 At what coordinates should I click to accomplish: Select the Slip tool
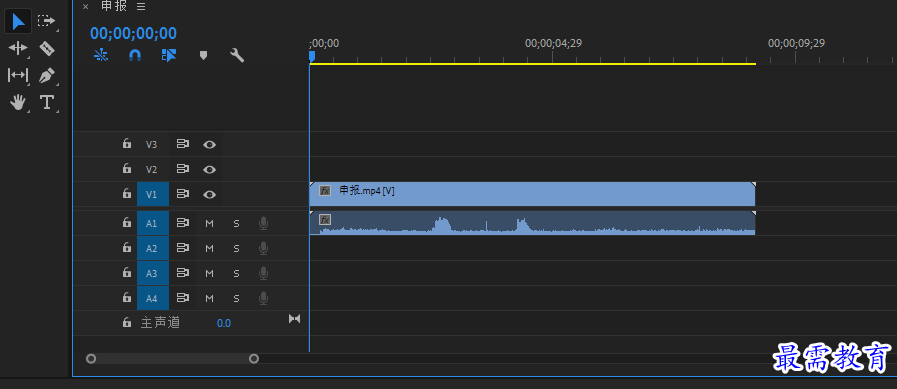point(18,75)
